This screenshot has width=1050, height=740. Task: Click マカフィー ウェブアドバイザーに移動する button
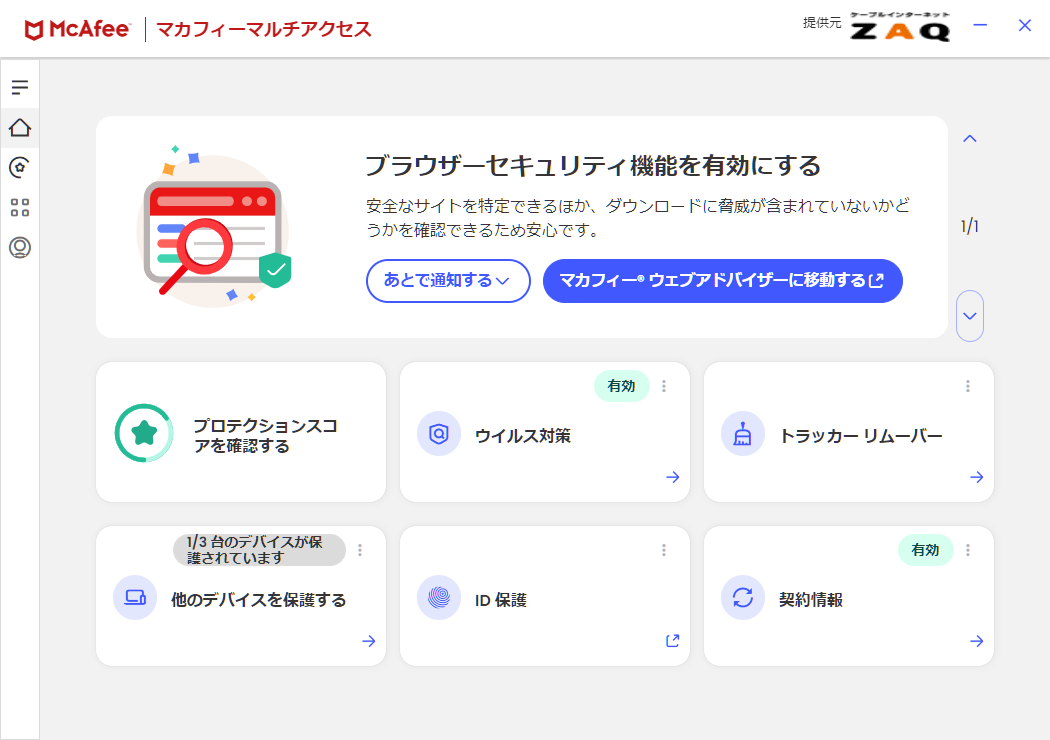coord(723,281)
